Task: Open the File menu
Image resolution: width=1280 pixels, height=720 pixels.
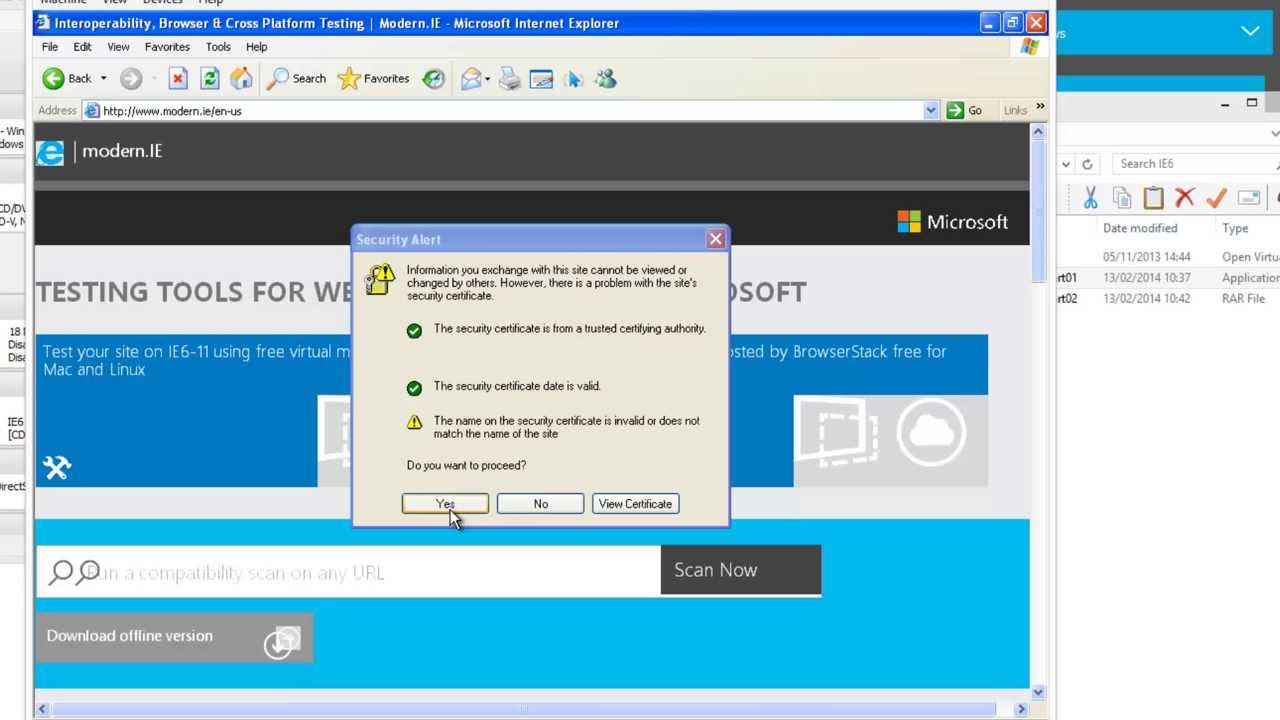Action: (x=50, y=47)
